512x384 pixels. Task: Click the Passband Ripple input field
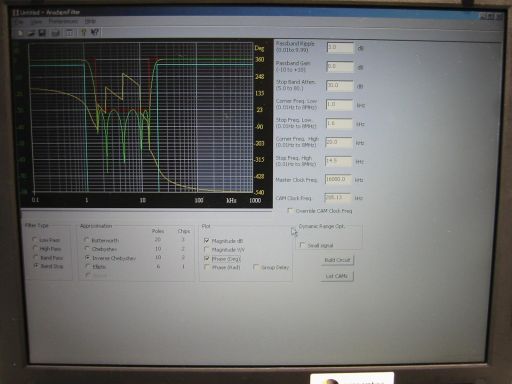click(340, 48)
